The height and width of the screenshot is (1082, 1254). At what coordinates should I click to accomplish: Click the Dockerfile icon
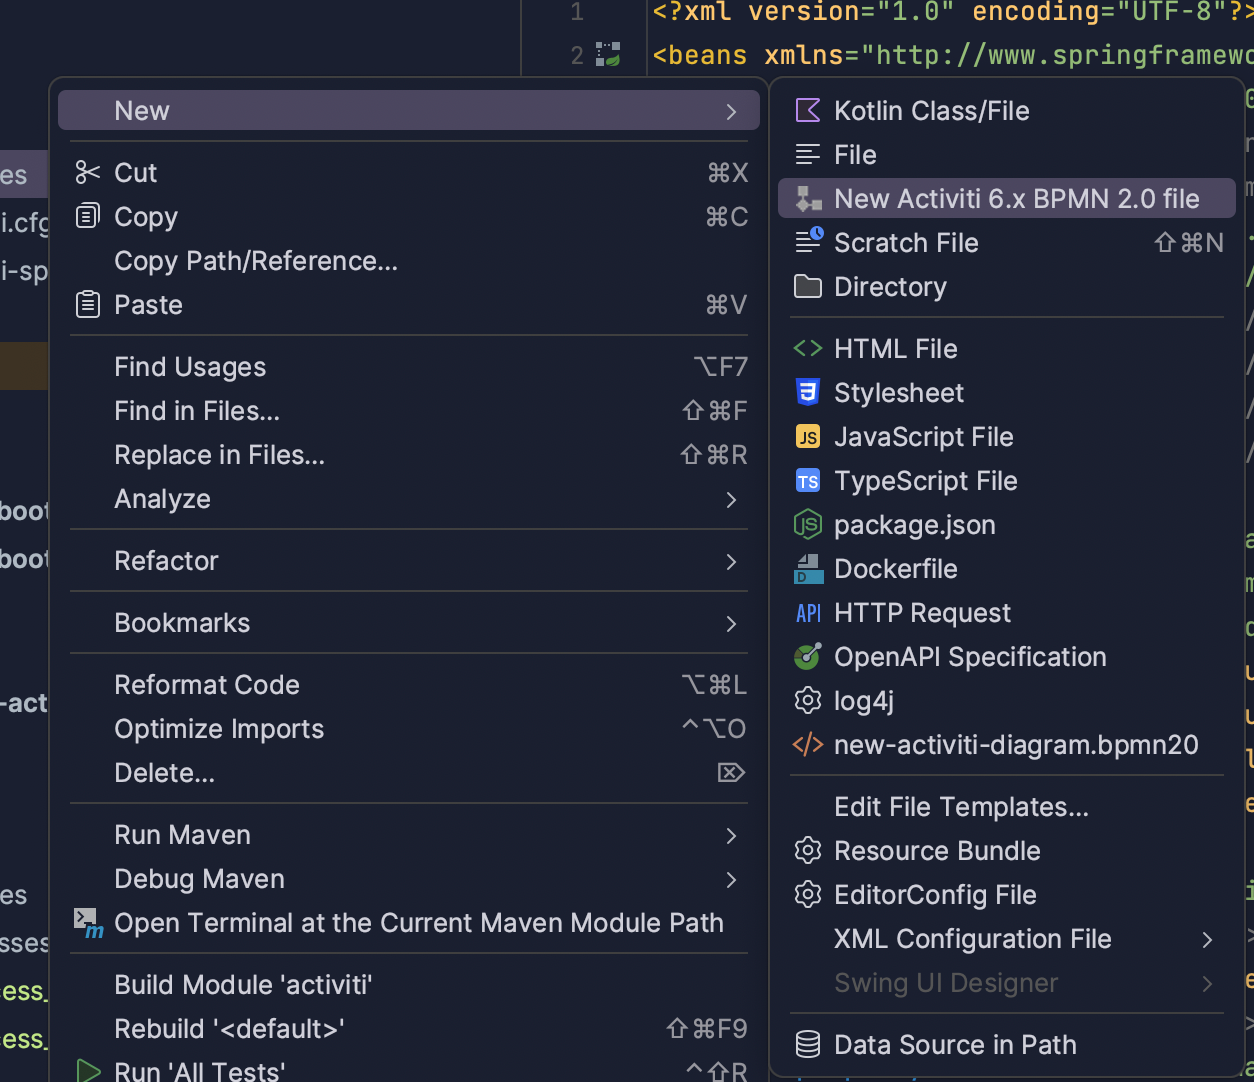click(808, 569)
